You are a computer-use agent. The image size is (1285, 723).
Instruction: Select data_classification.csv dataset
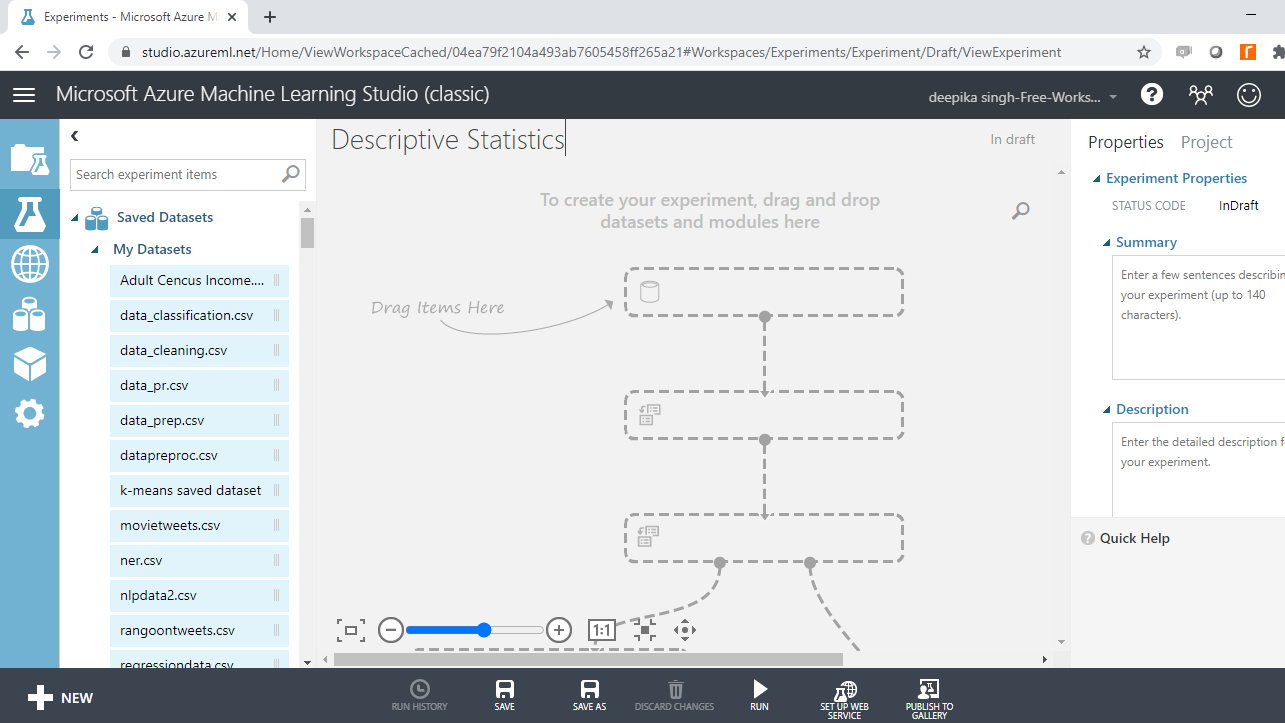pos(199,316)
